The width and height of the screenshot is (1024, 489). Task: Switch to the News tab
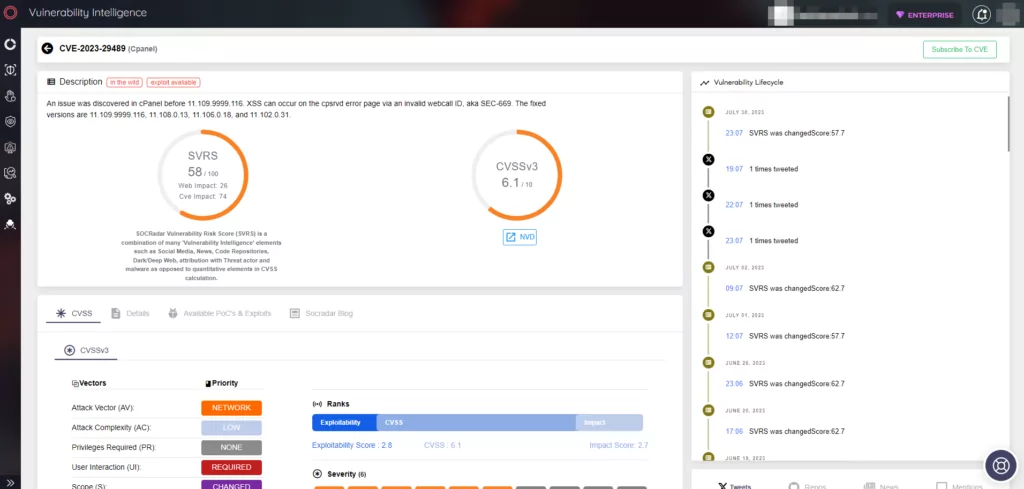[880, 486]
